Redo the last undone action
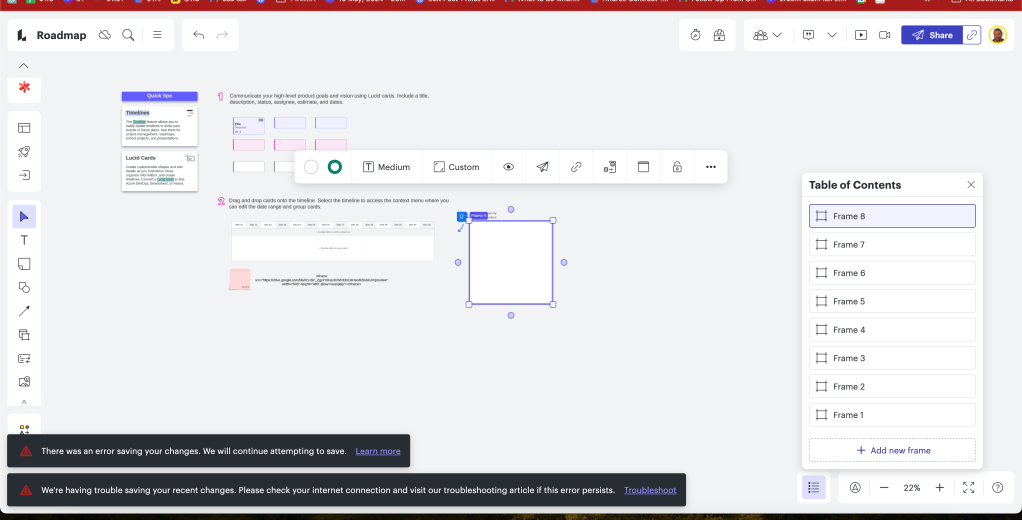The width and height of the screenshot is (1022, 520). pos(222,35)
